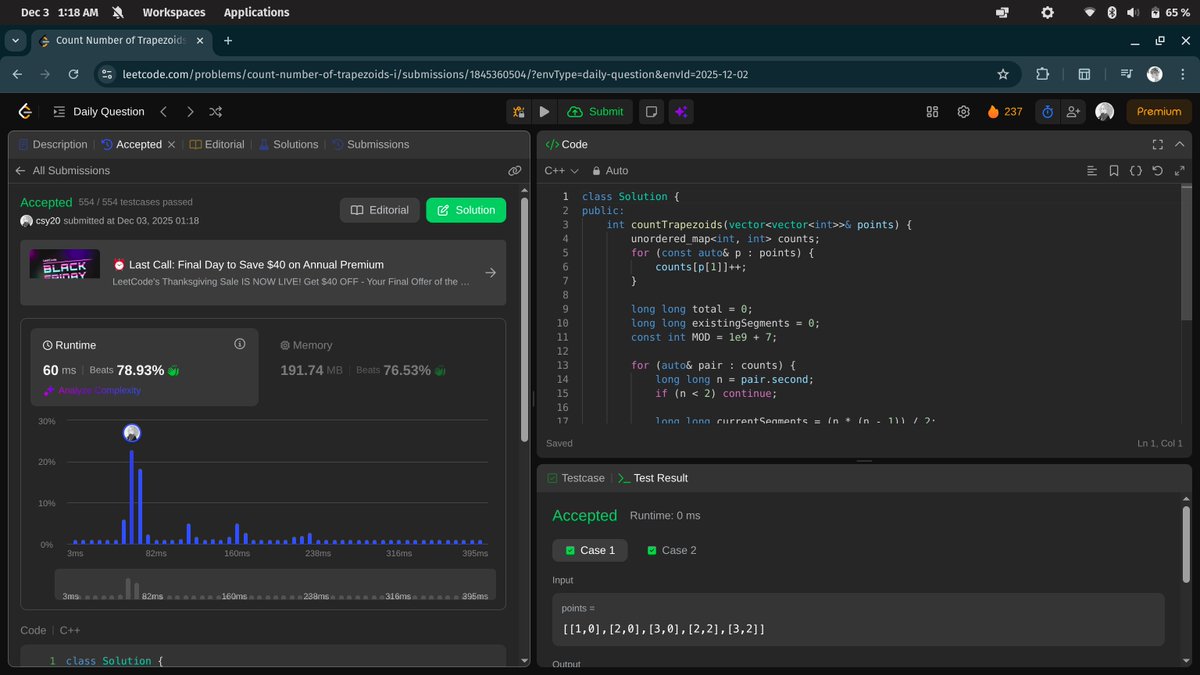Open the notes sticky icon
The height and width of the screenshot is (675, 1200).
[x=651, y=112]
